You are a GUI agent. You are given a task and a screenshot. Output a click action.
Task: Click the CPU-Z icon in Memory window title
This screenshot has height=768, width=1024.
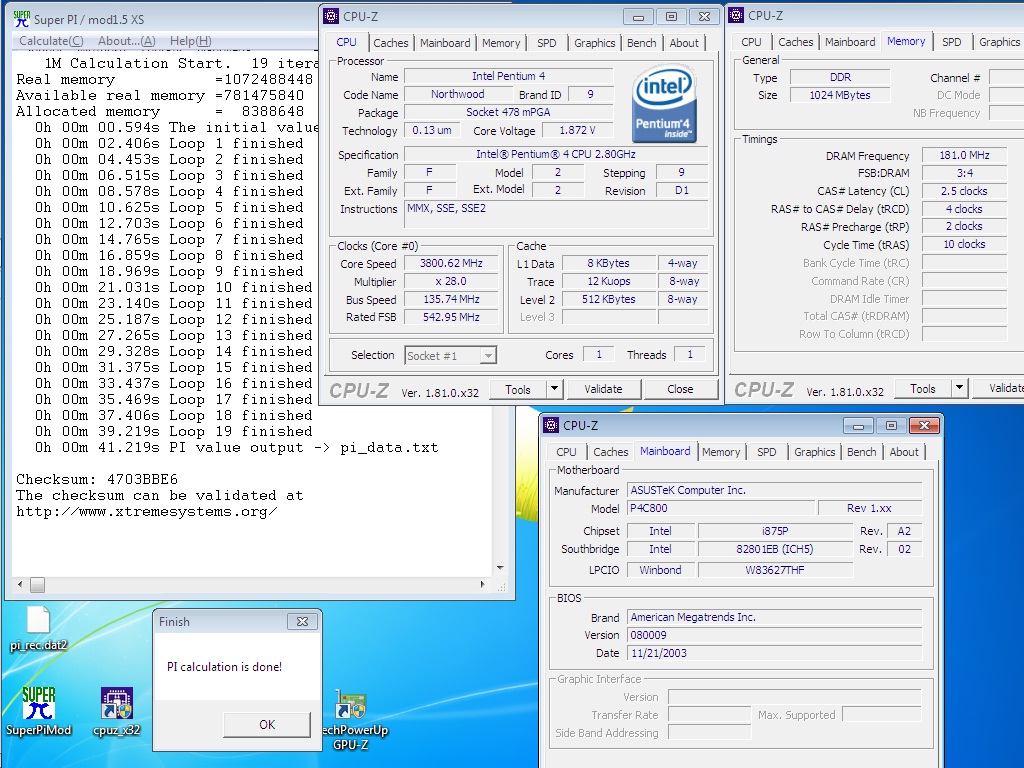(737, 15)
